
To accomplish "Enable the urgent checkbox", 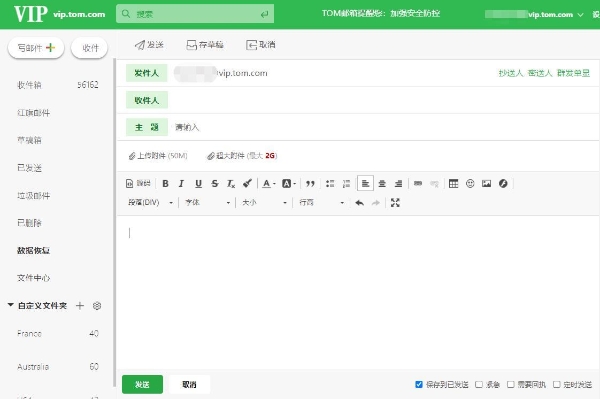I will (x=479, y=384).
